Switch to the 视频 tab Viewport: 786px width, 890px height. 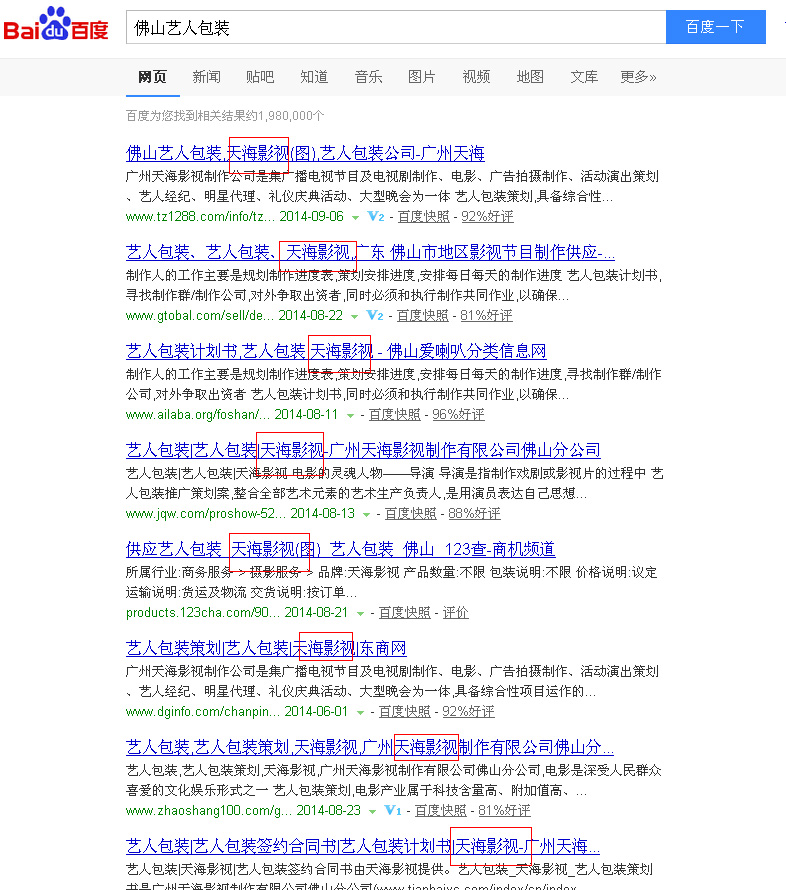pos(476,77)
